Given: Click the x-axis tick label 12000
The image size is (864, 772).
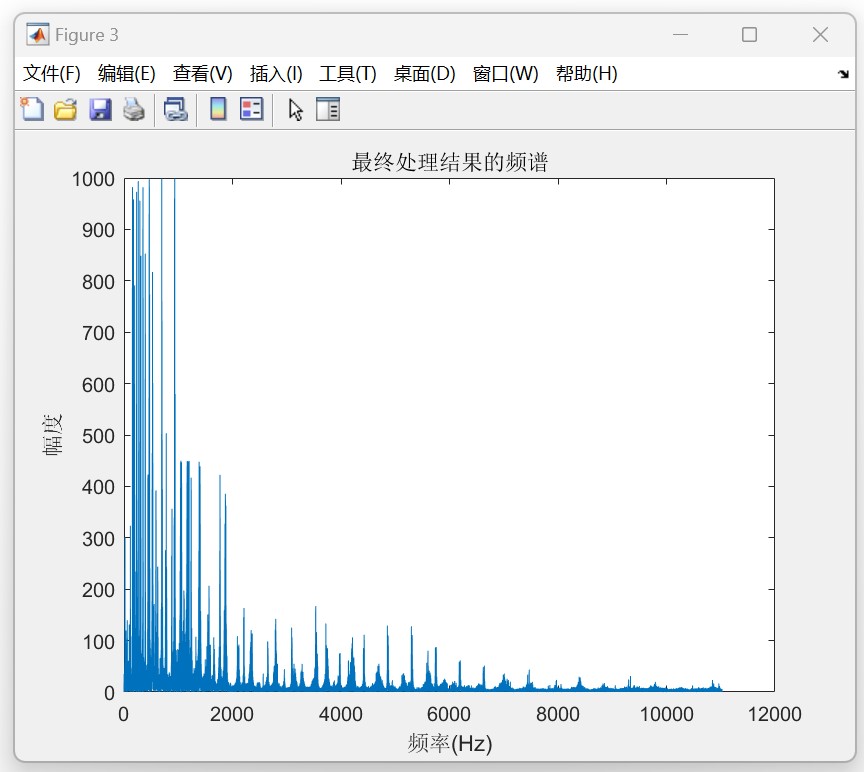Looking at the screenshot, I should pos(774,714).
